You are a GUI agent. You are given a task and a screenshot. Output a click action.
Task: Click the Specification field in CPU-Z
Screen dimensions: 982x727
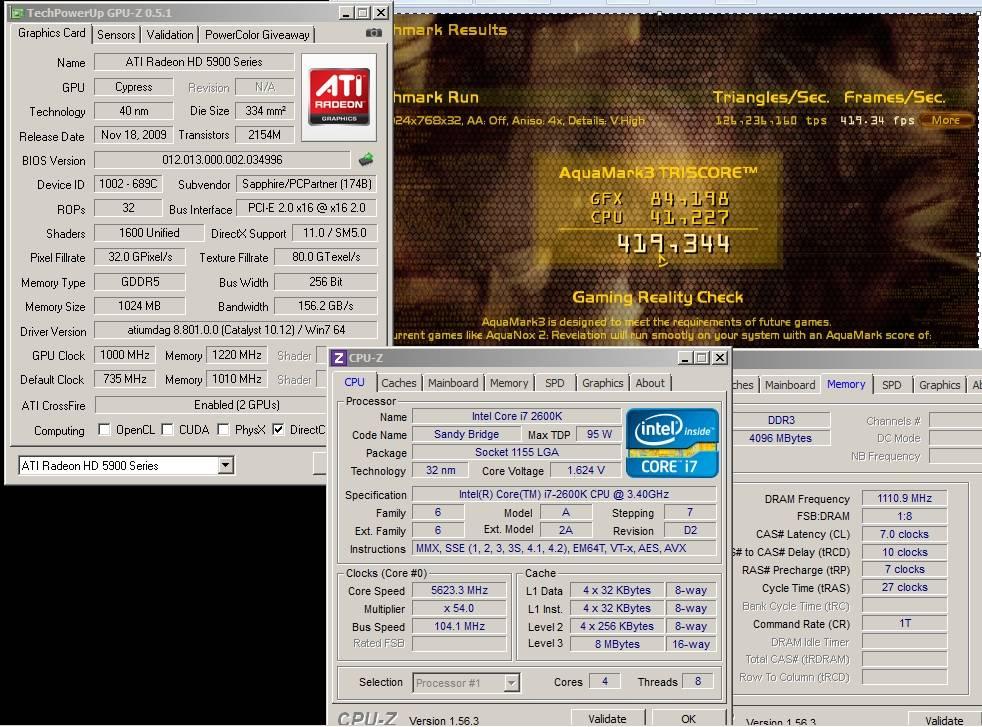[x=564, y=494]
